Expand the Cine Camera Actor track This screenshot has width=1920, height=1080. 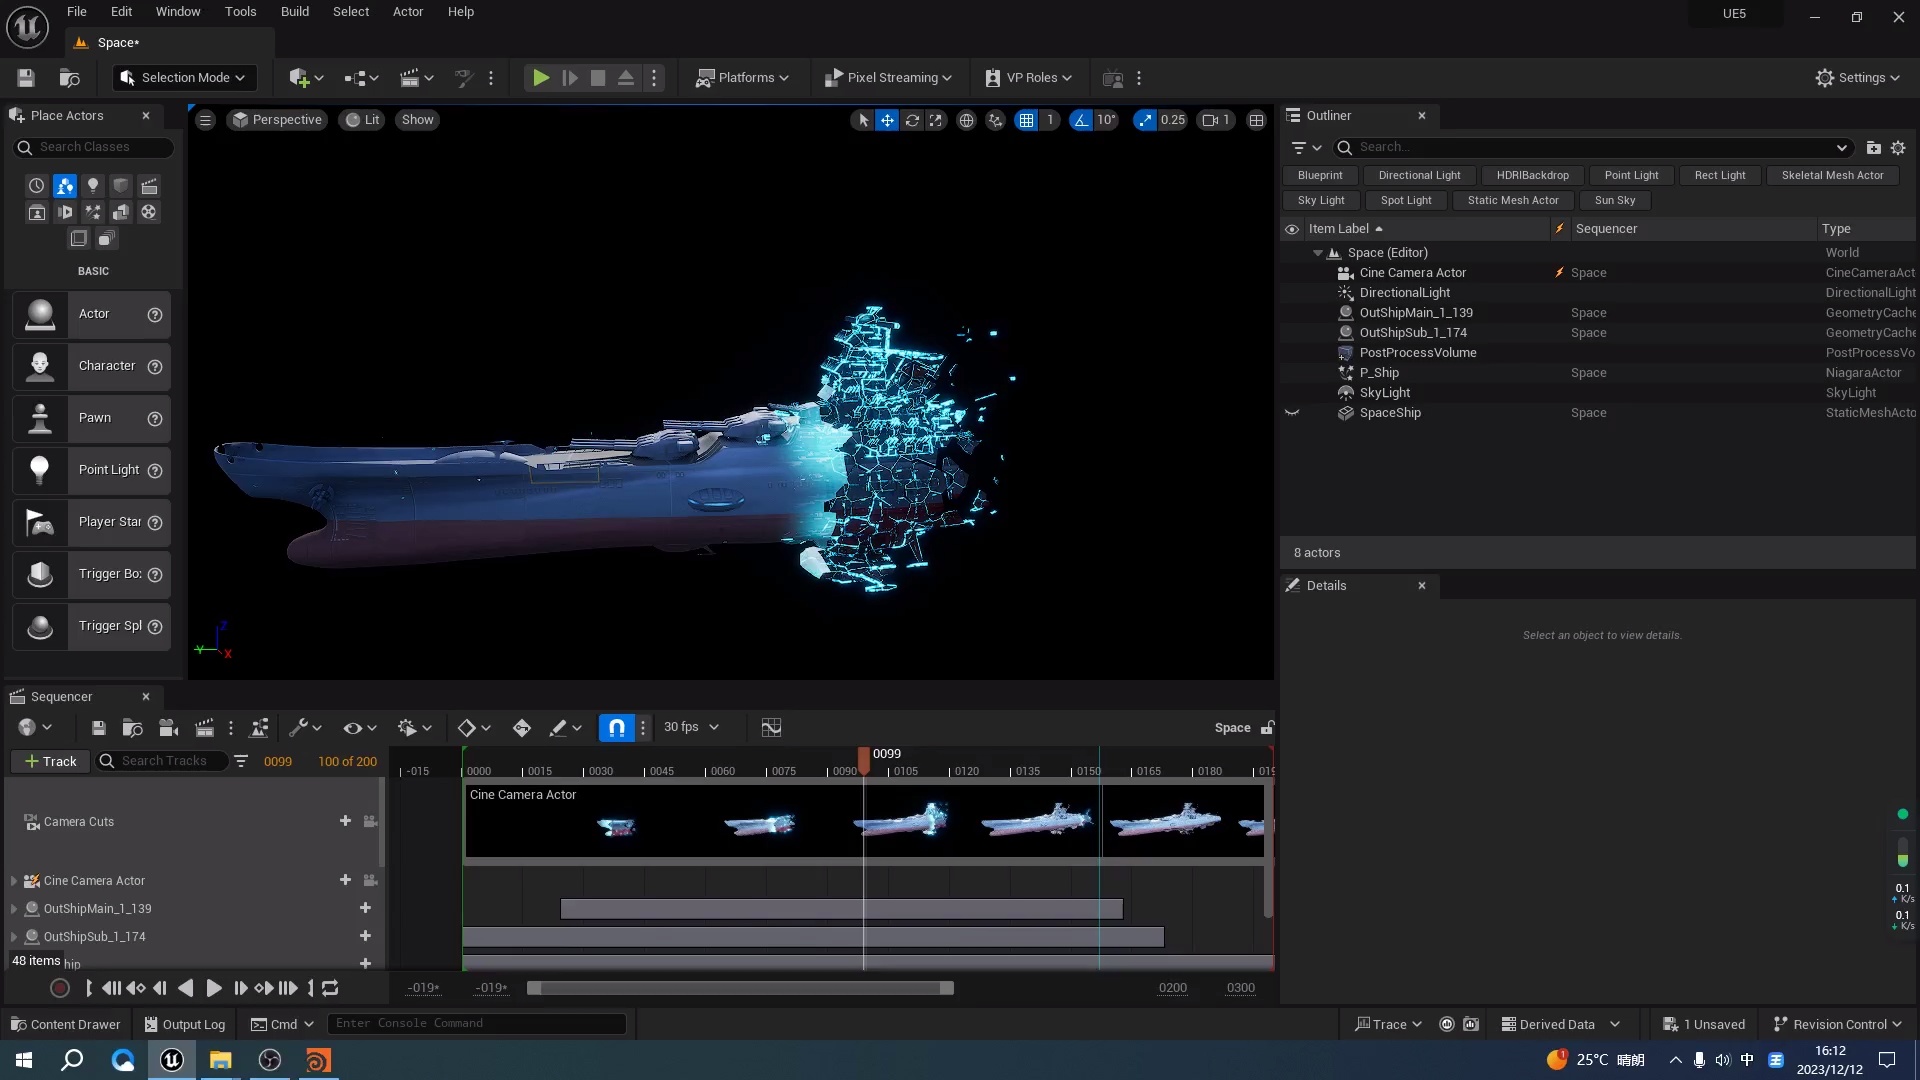[13, 881]
